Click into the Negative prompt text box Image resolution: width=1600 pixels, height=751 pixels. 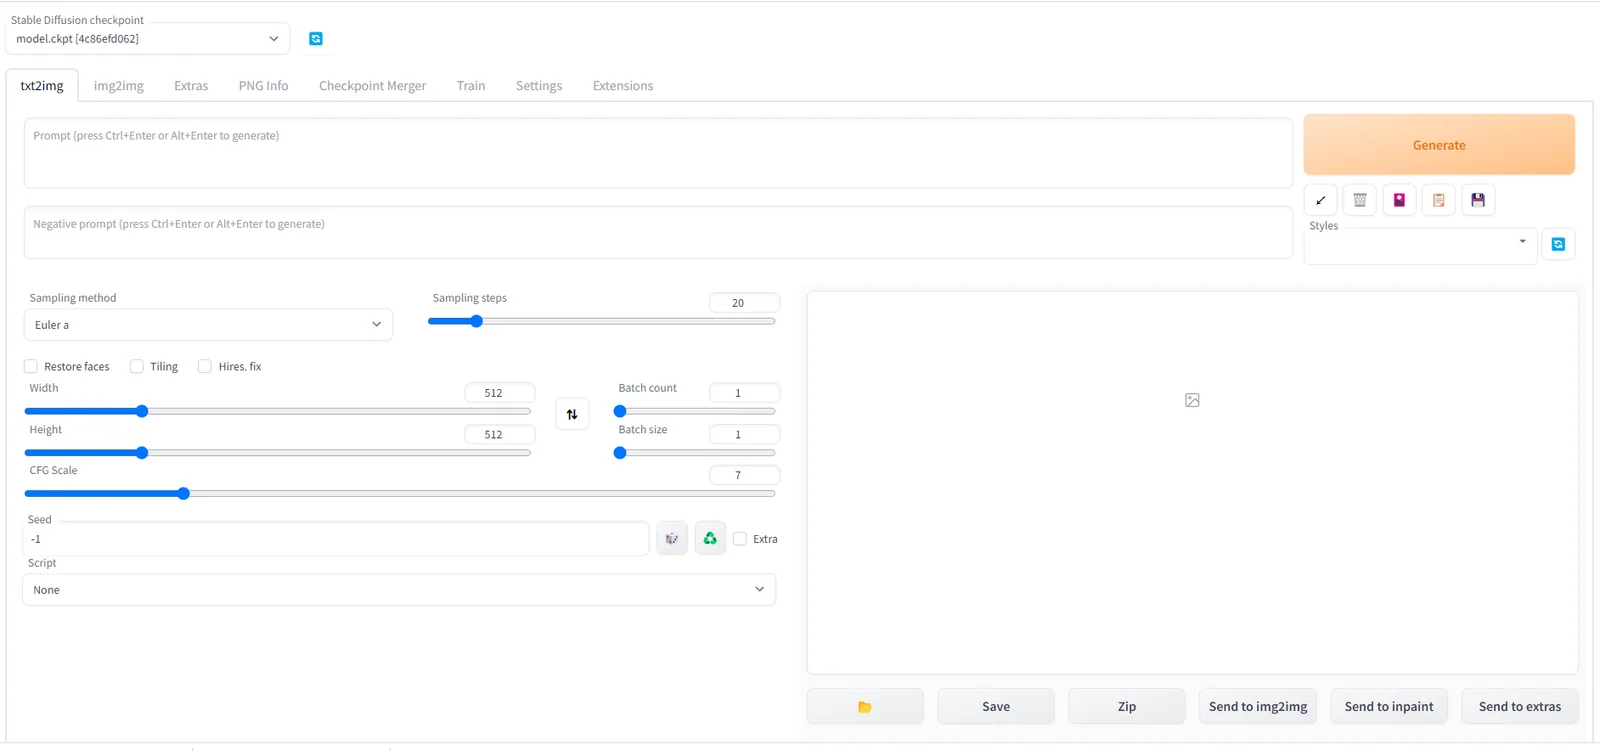pyautogui.click(x=658, y=233)
